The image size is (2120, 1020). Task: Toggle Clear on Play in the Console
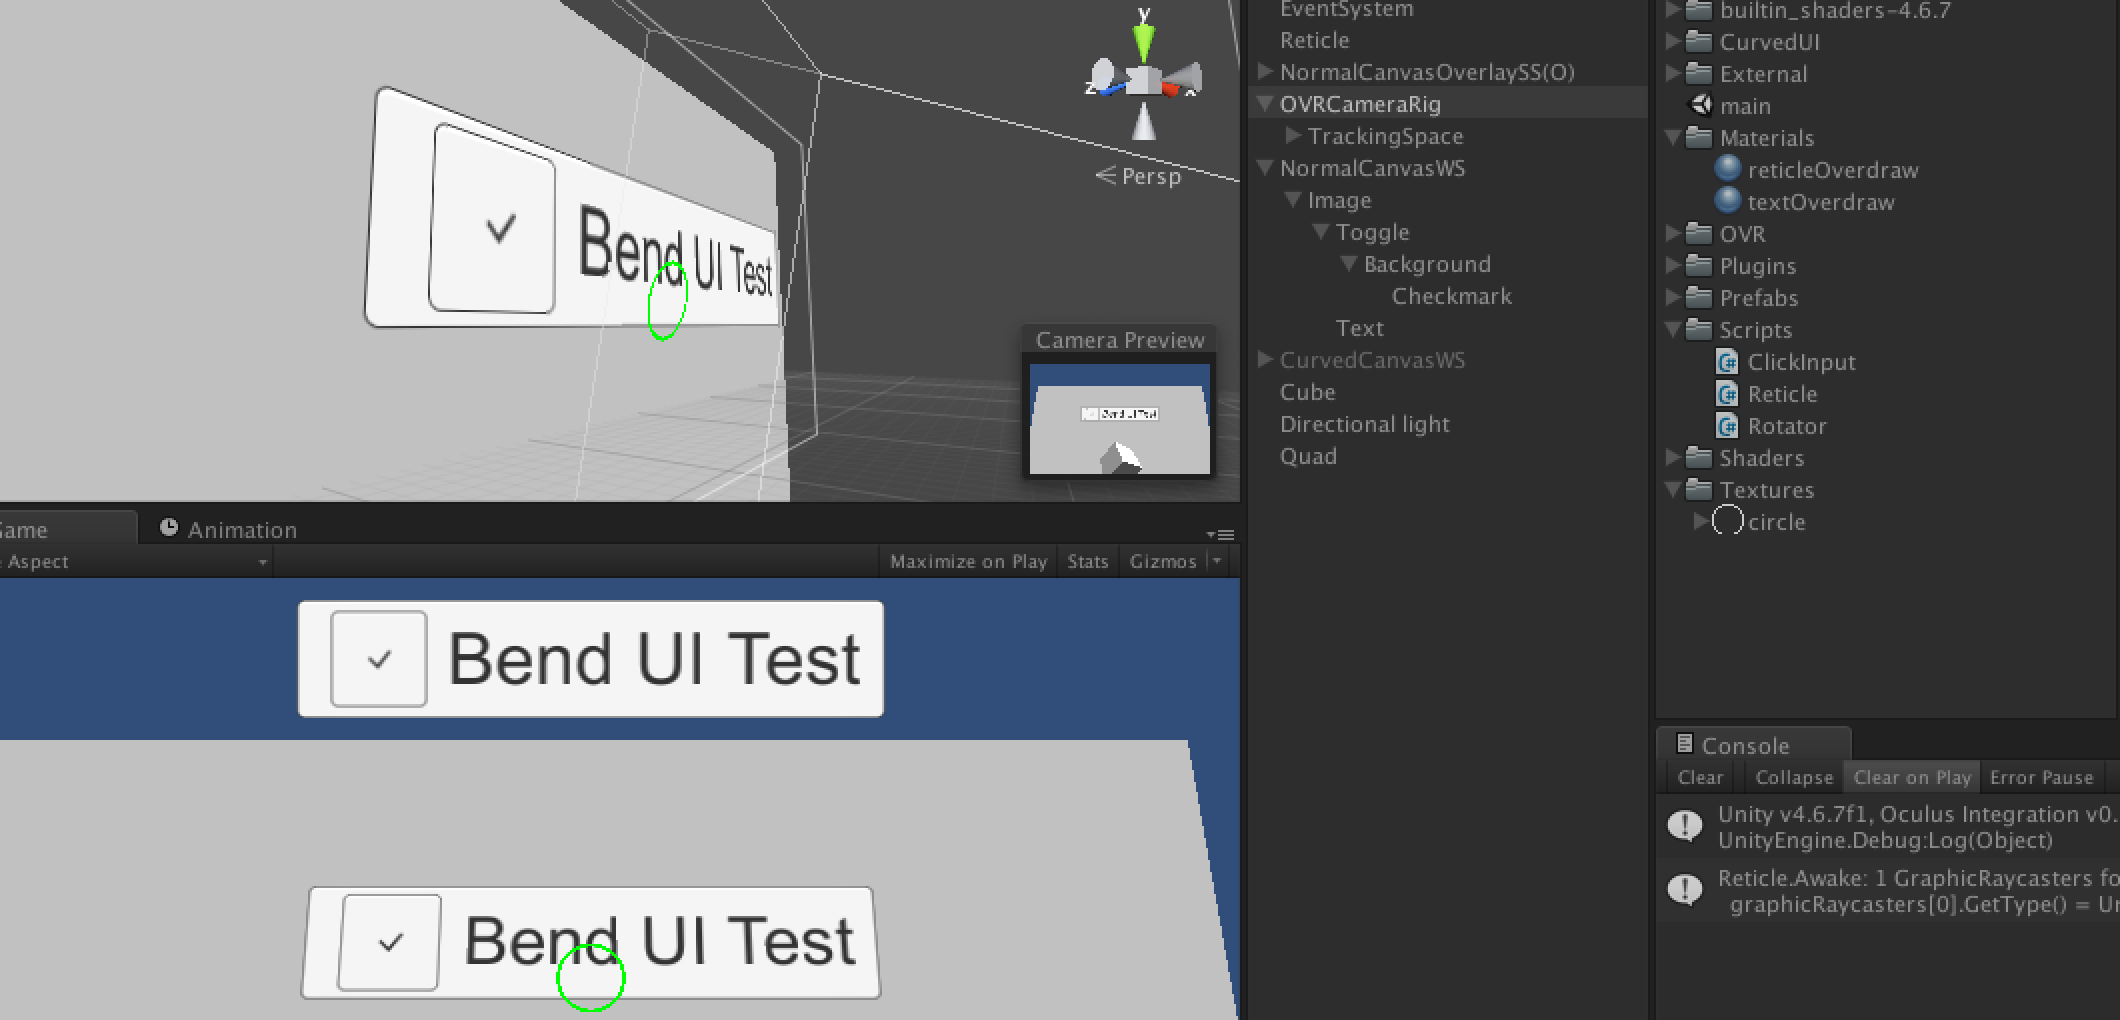[1911, 778]
